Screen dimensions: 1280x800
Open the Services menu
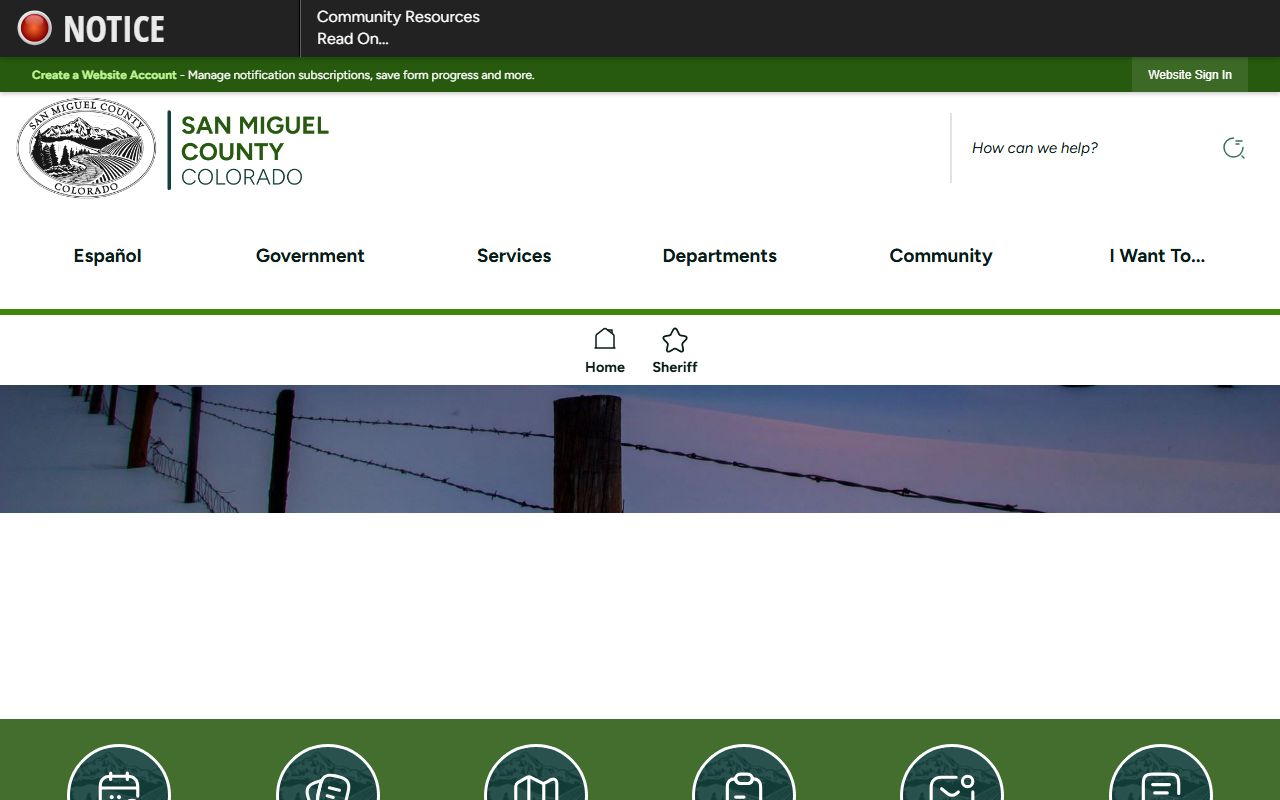(514, 256)
